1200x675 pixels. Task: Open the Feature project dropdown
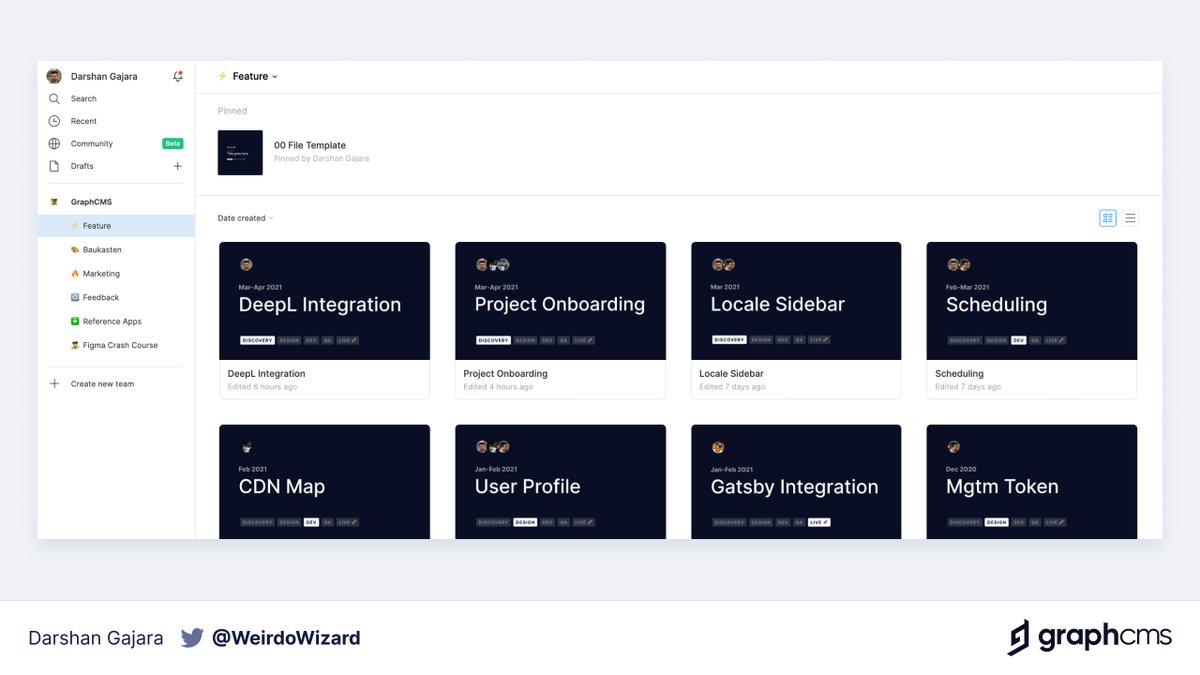[255, 76]
